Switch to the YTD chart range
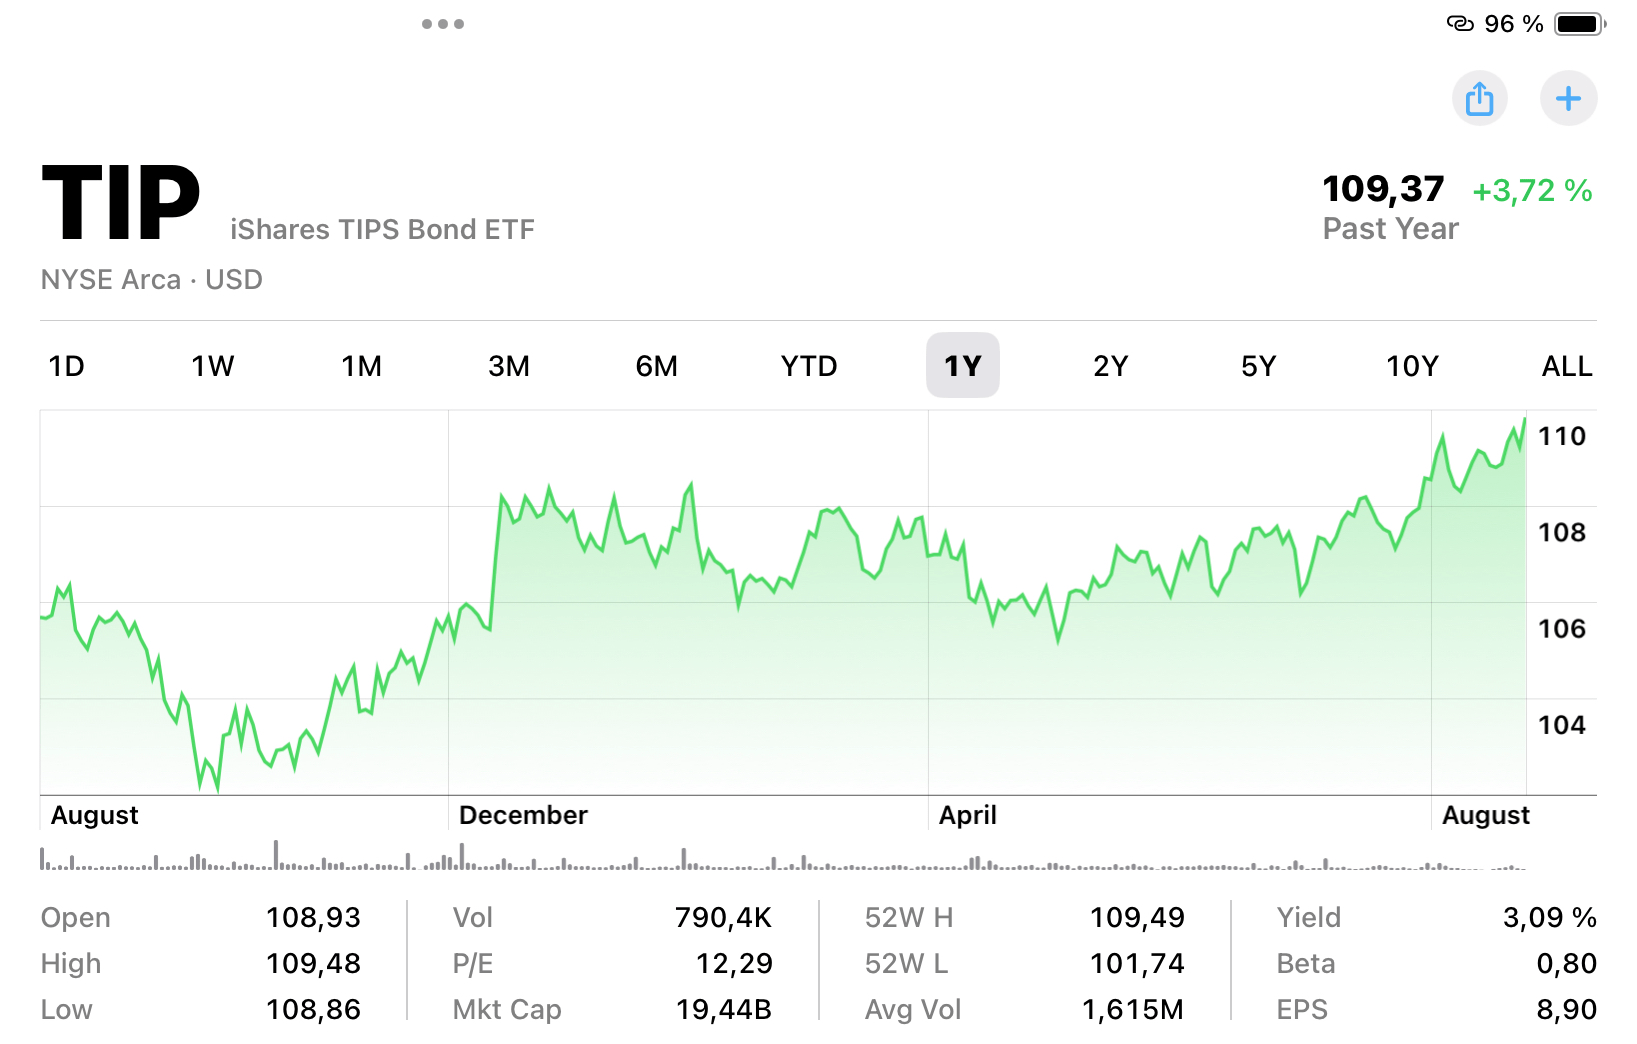This screenshot has width=1637, height=1044. 808,366
